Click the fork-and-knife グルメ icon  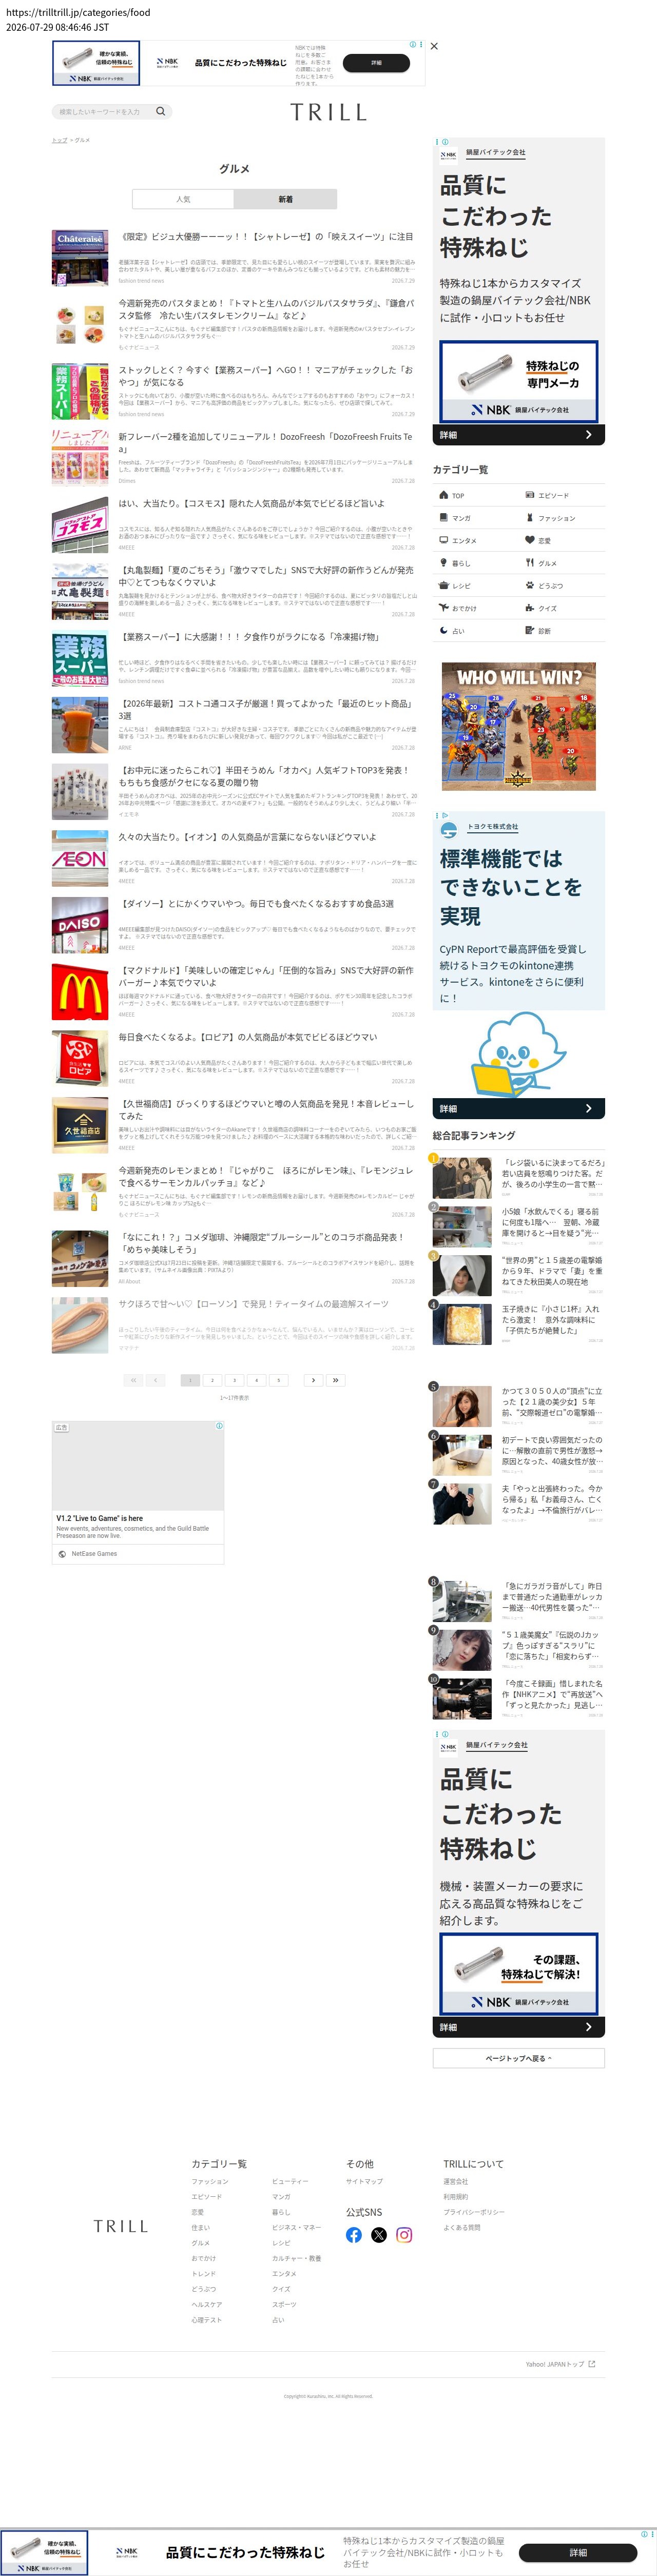pyautogui.click(x=530, y=563)
